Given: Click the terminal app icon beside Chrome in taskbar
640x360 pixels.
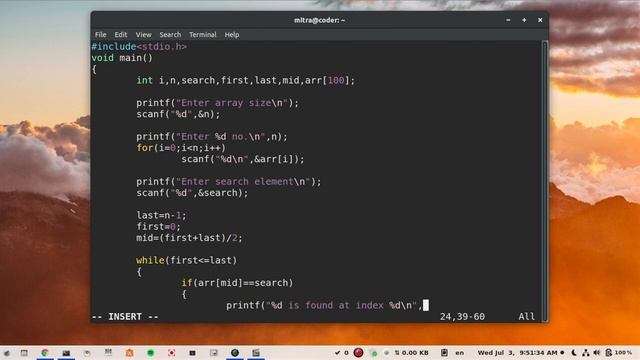Looking at the screenshot, I should 66,353.
